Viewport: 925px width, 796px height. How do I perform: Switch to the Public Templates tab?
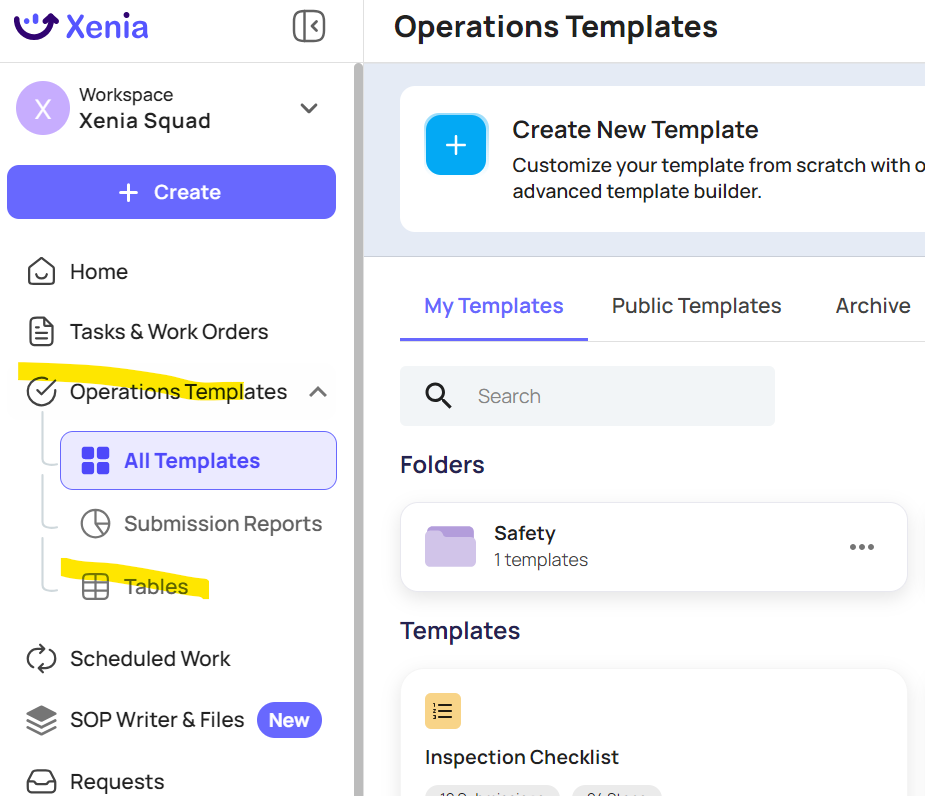pyautogui.click(x=696, y=306)
